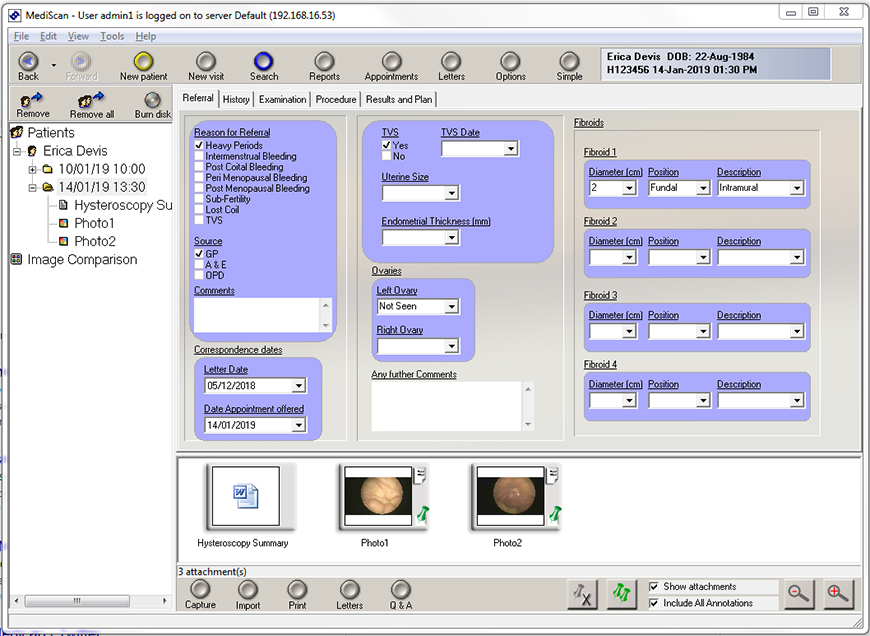870x636 pixels.
Task: Click the Back toolbar icon
Action: tap(28, 61)
